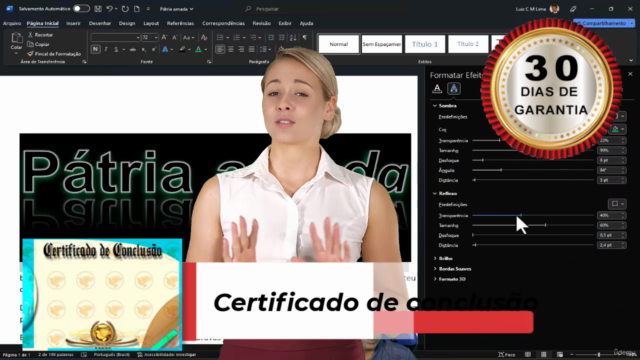Toggle underline S button
The width and height of the screenshot is (640, 360).
coord(116,49)
